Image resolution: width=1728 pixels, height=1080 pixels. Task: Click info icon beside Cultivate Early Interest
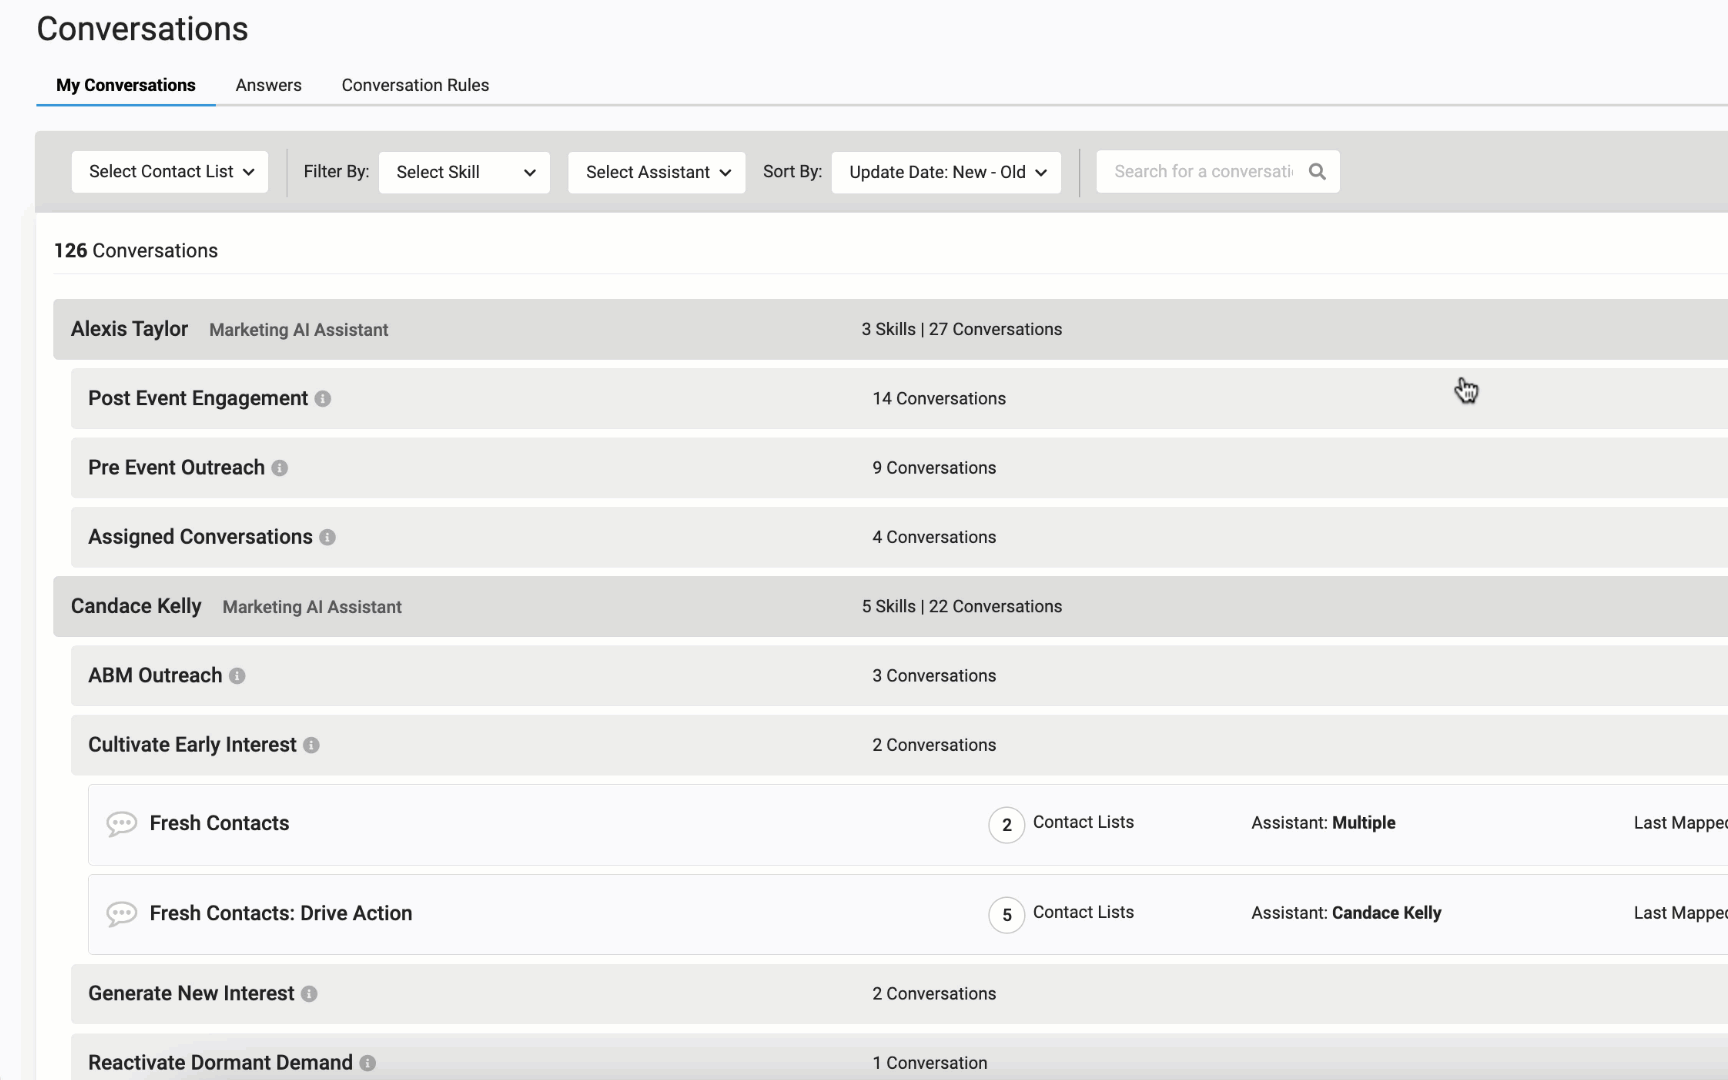coord(311,745)
